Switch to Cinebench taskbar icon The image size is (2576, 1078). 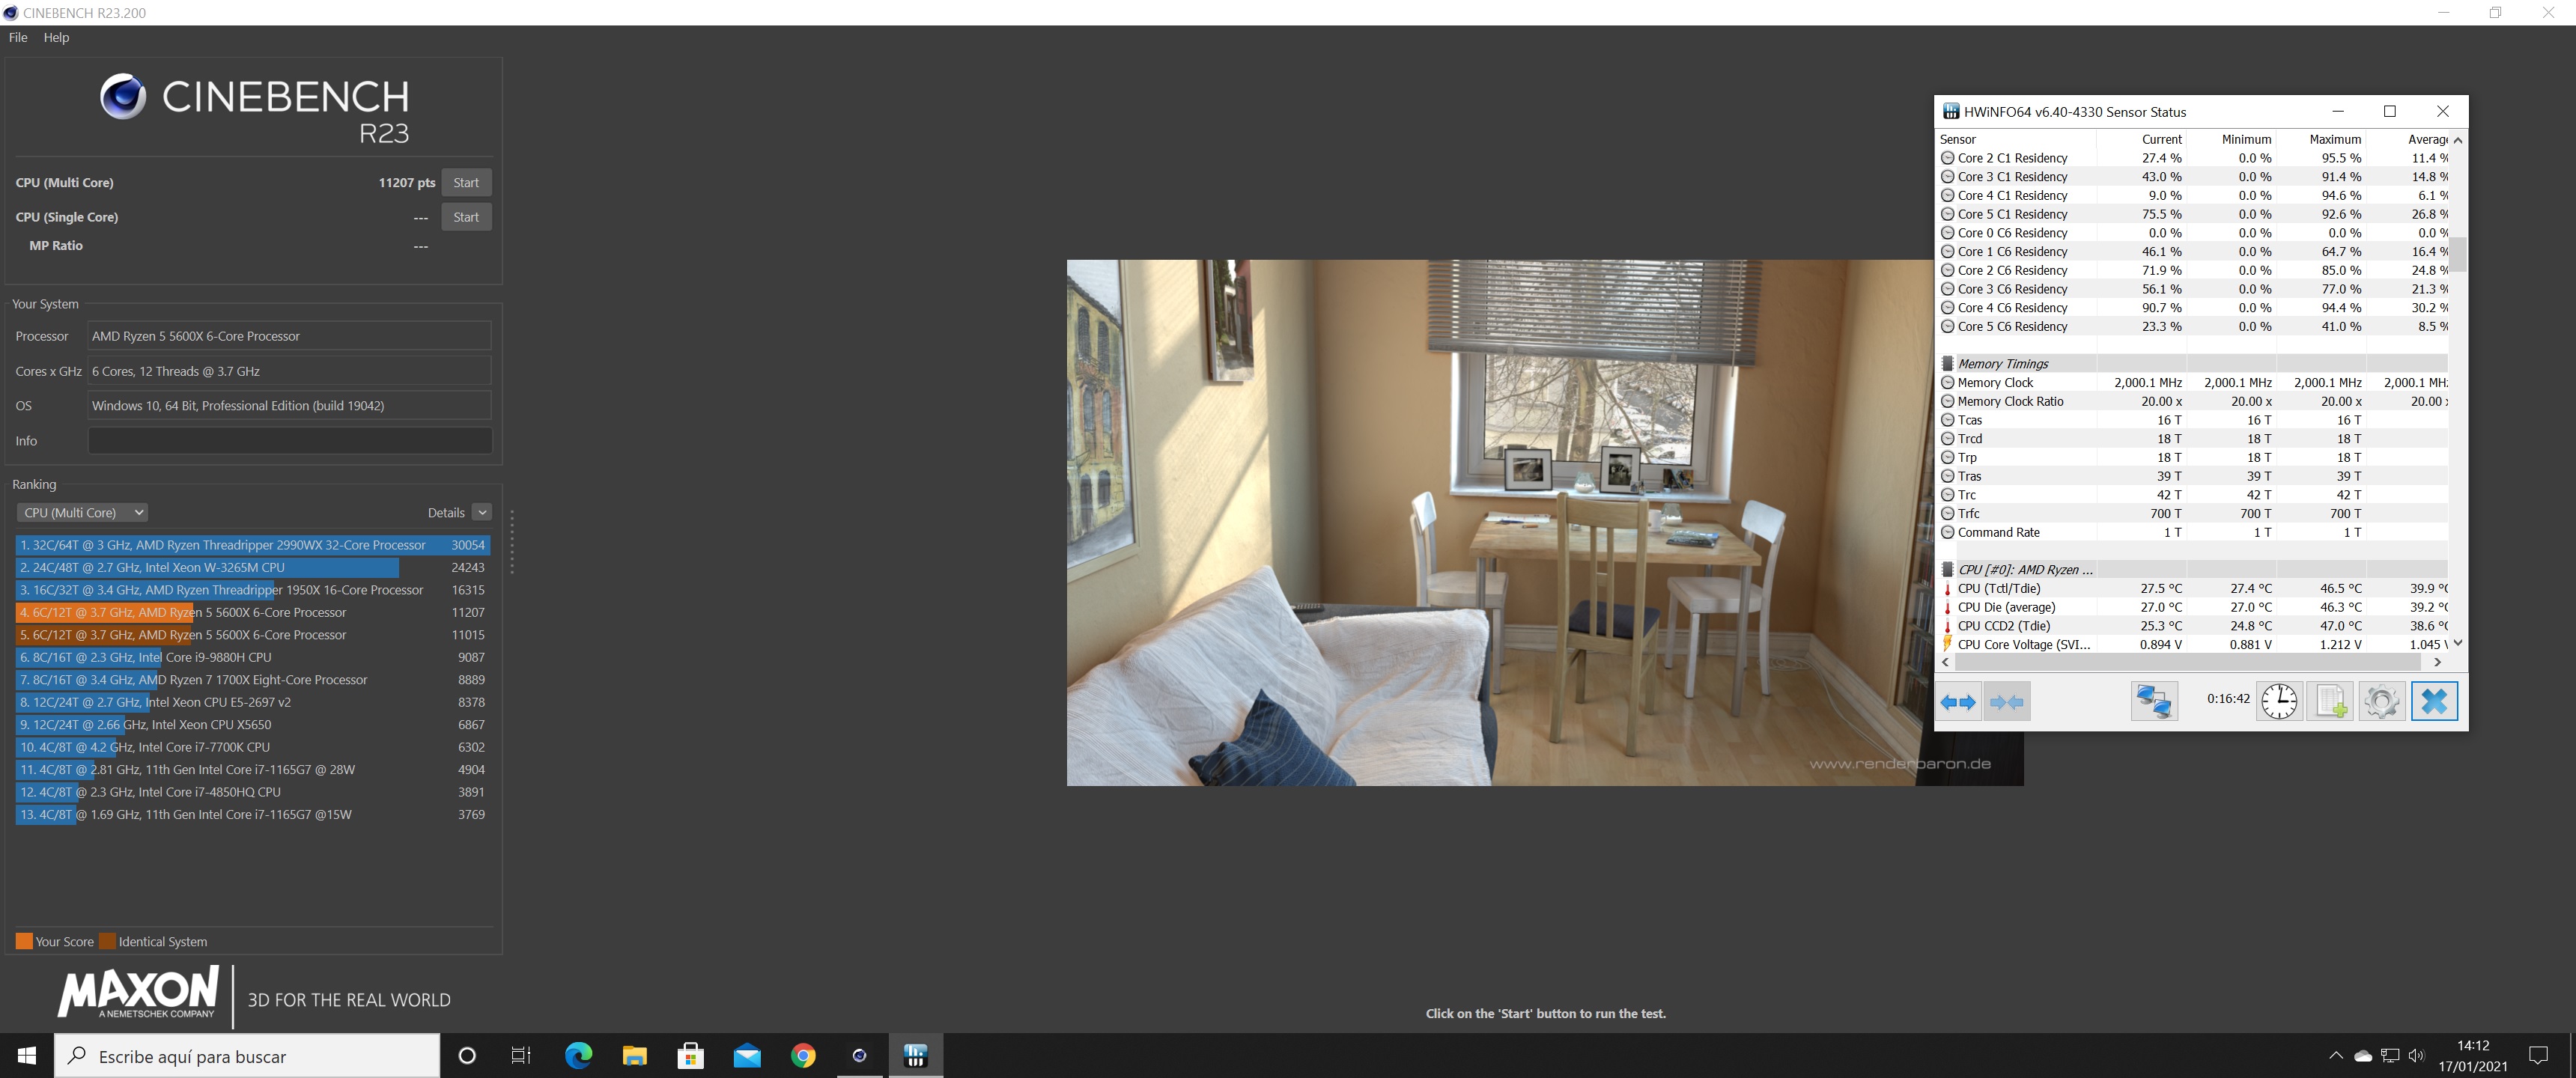859,1056
